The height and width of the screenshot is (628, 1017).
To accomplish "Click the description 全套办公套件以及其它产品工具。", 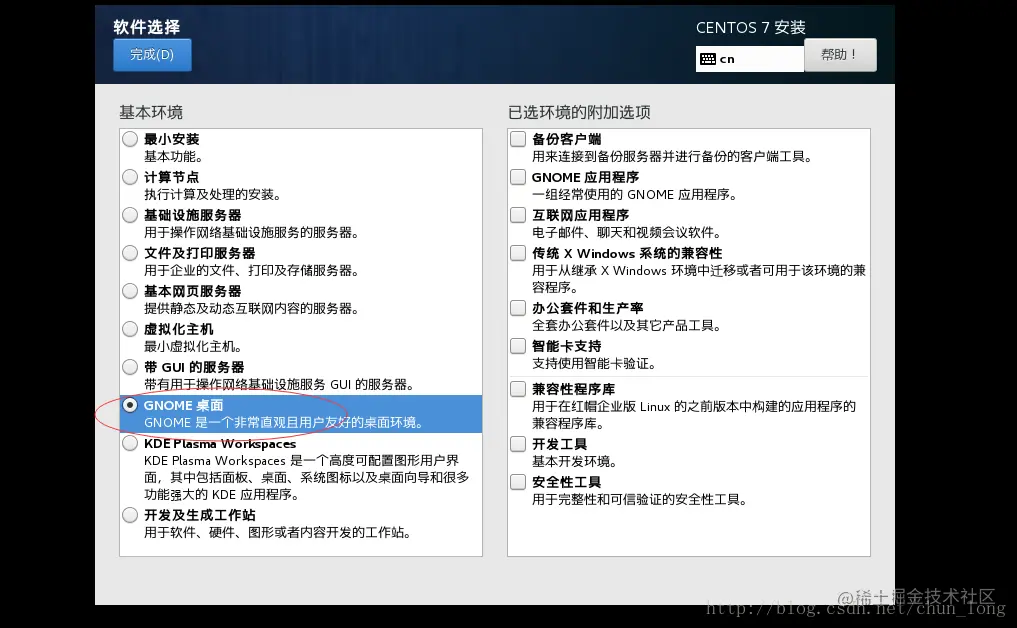I will [627, 326].
